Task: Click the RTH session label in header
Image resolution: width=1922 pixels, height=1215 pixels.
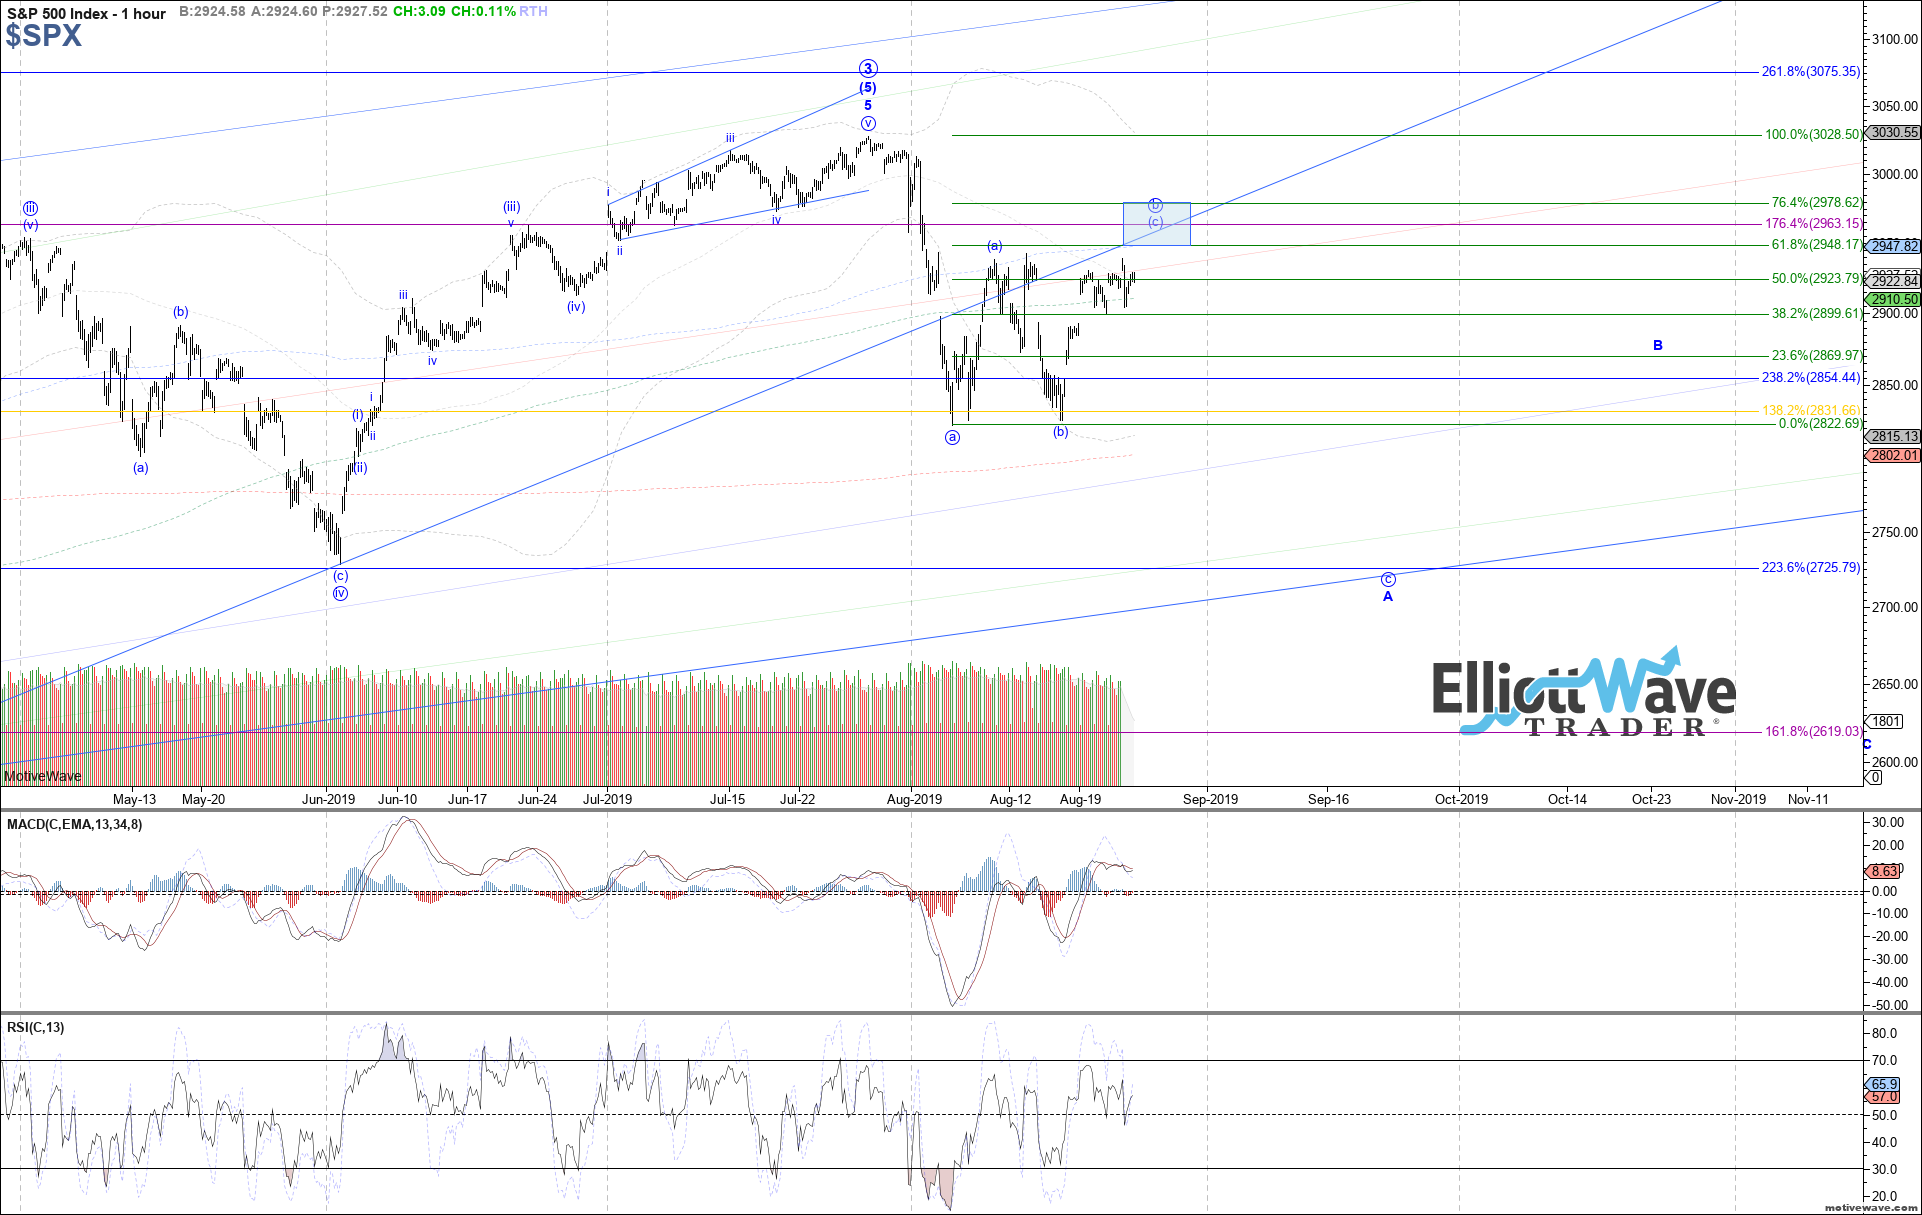Action: pyautogui.click(x=534, y=12)
